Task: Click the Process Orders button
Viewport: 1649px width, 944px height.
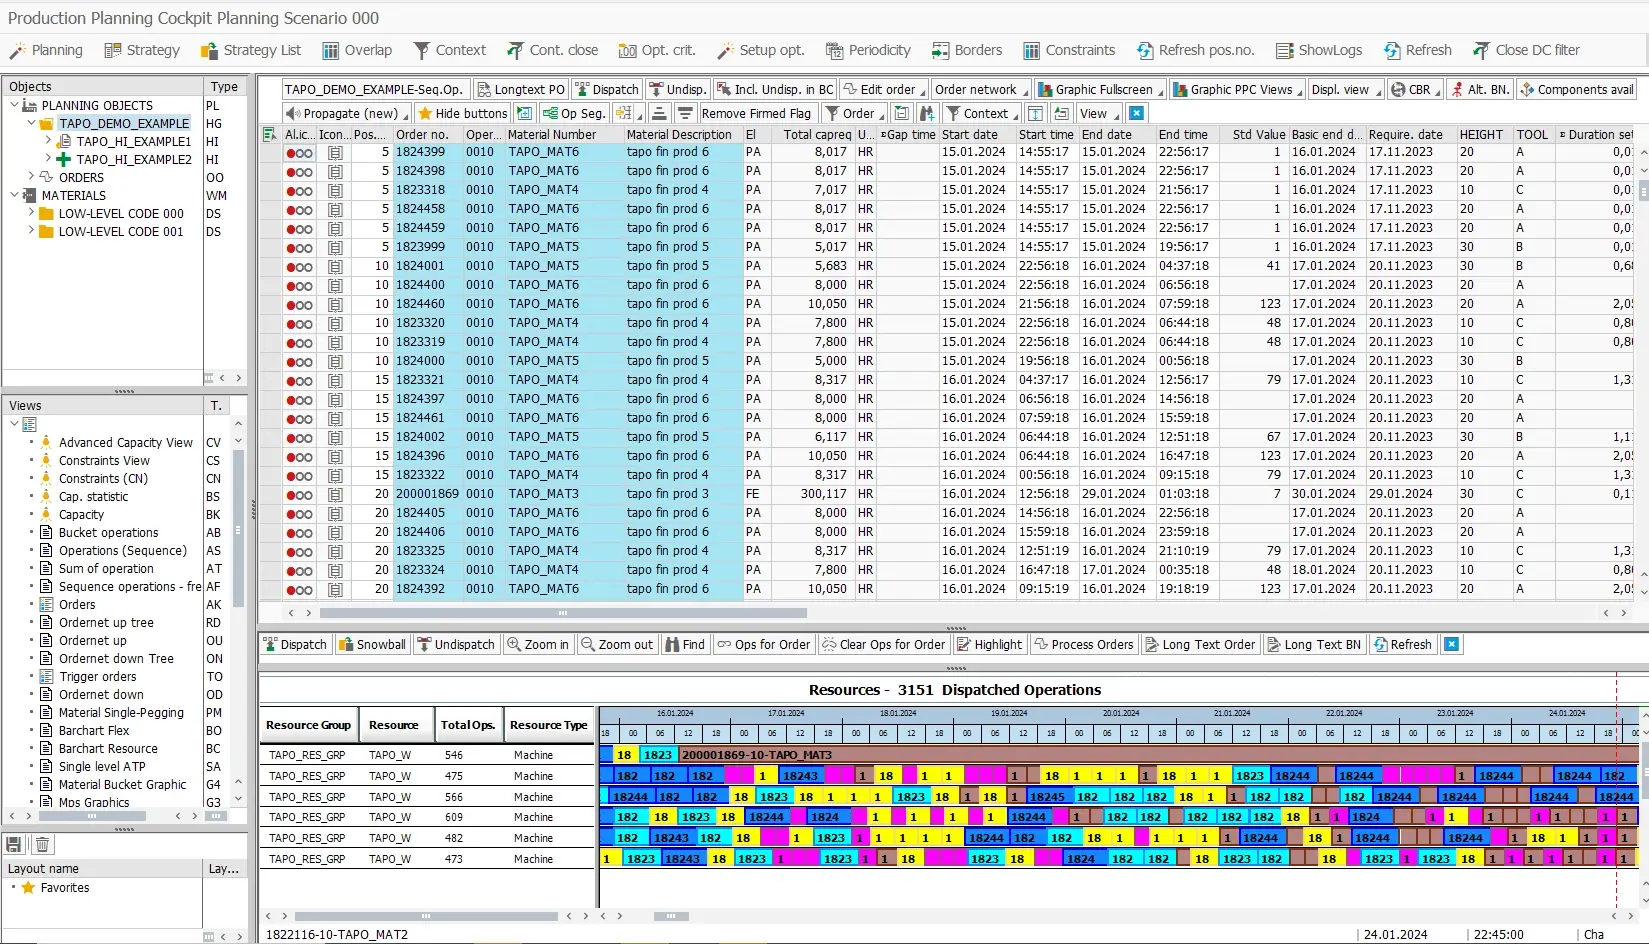Action: coord(1083,644)
